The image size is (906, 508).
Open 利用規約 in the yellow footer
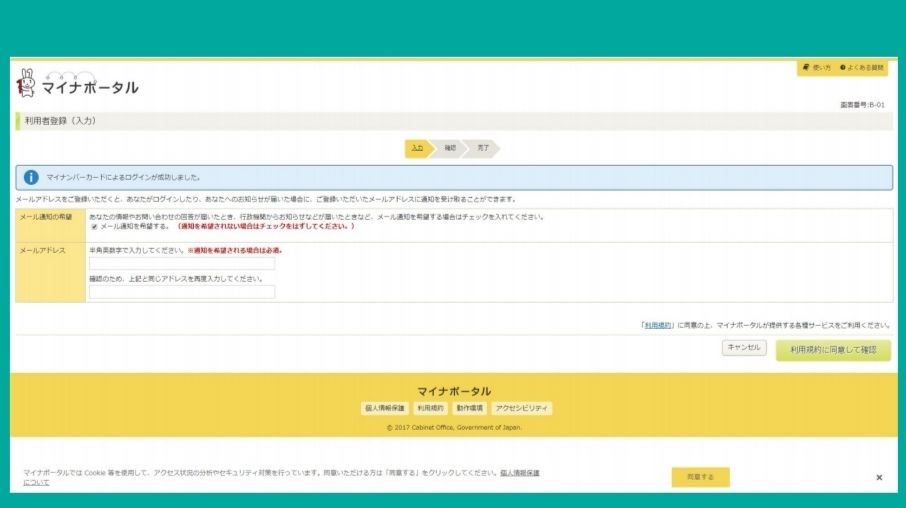(x=430, y=408)
